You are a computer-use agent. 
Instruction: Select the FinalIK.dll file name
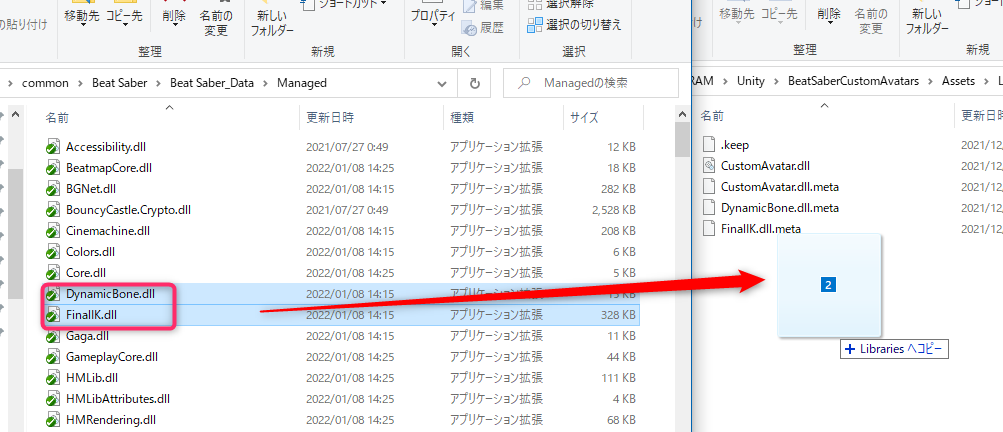point(91,315)
